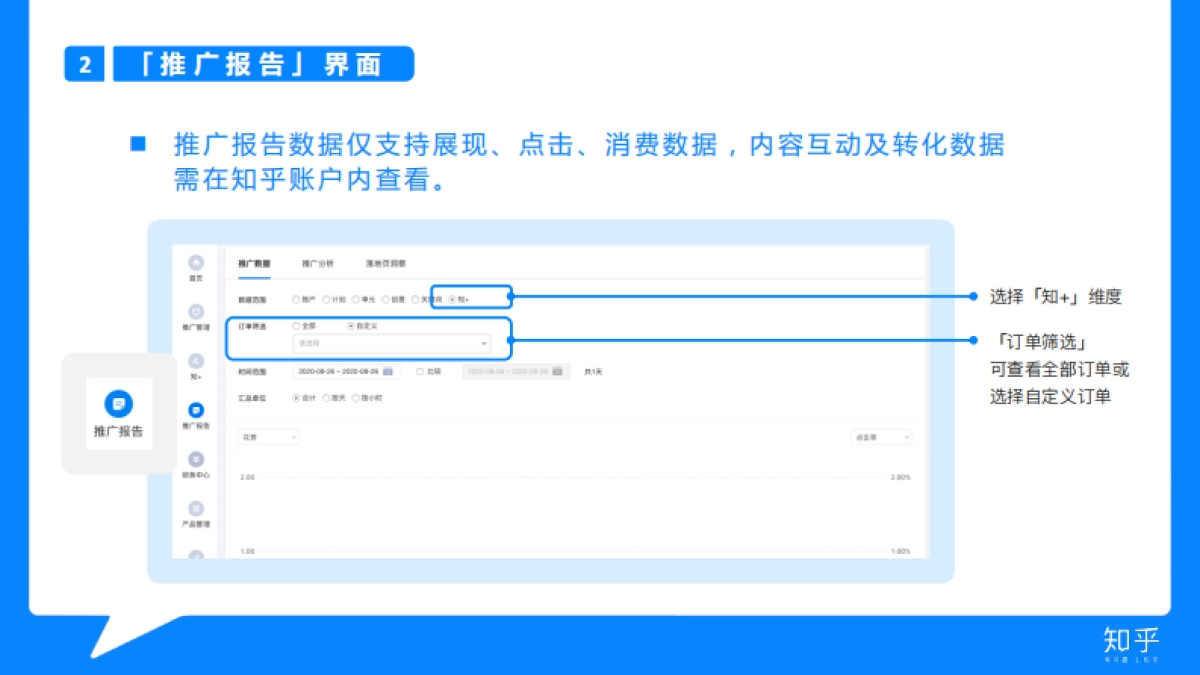The image size is (1200, 675).
Task: Select the 知+ radio button in 数据范围
Action: [454, 299]
